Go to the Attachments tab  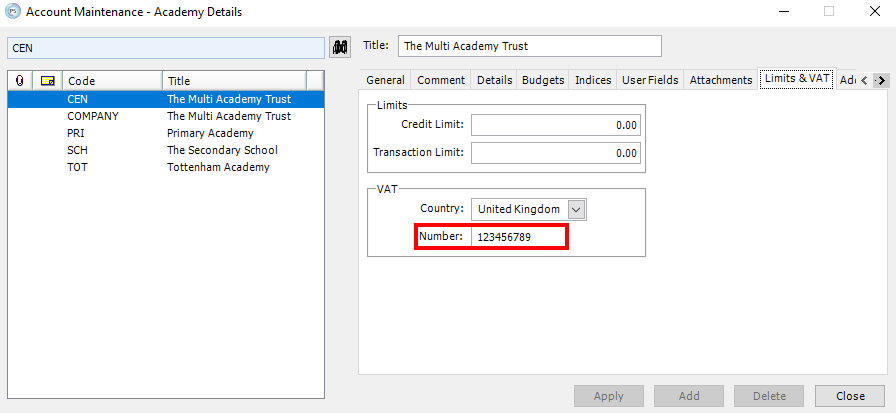tap(720, 80)
